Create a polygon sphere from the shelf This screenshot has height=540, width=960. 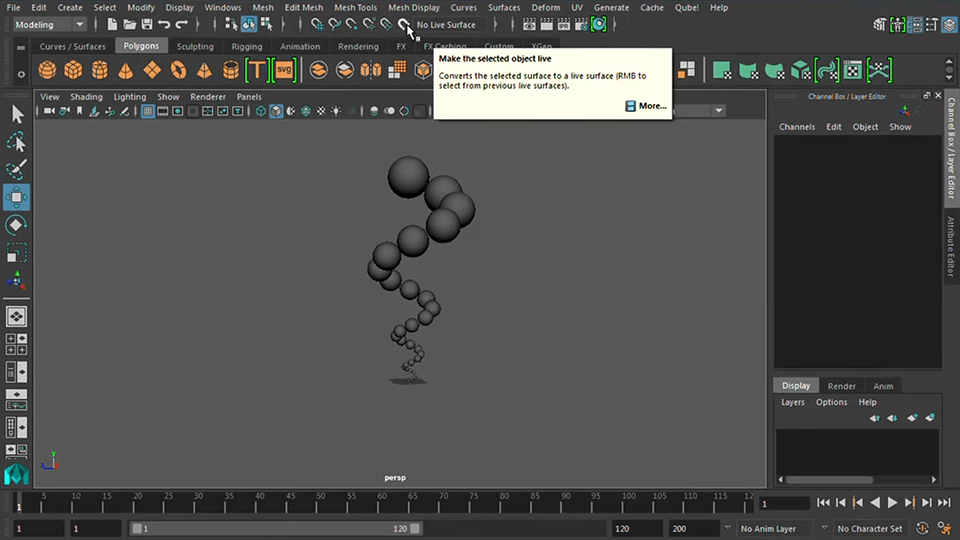pyautogui.click(x=47, y=70)
